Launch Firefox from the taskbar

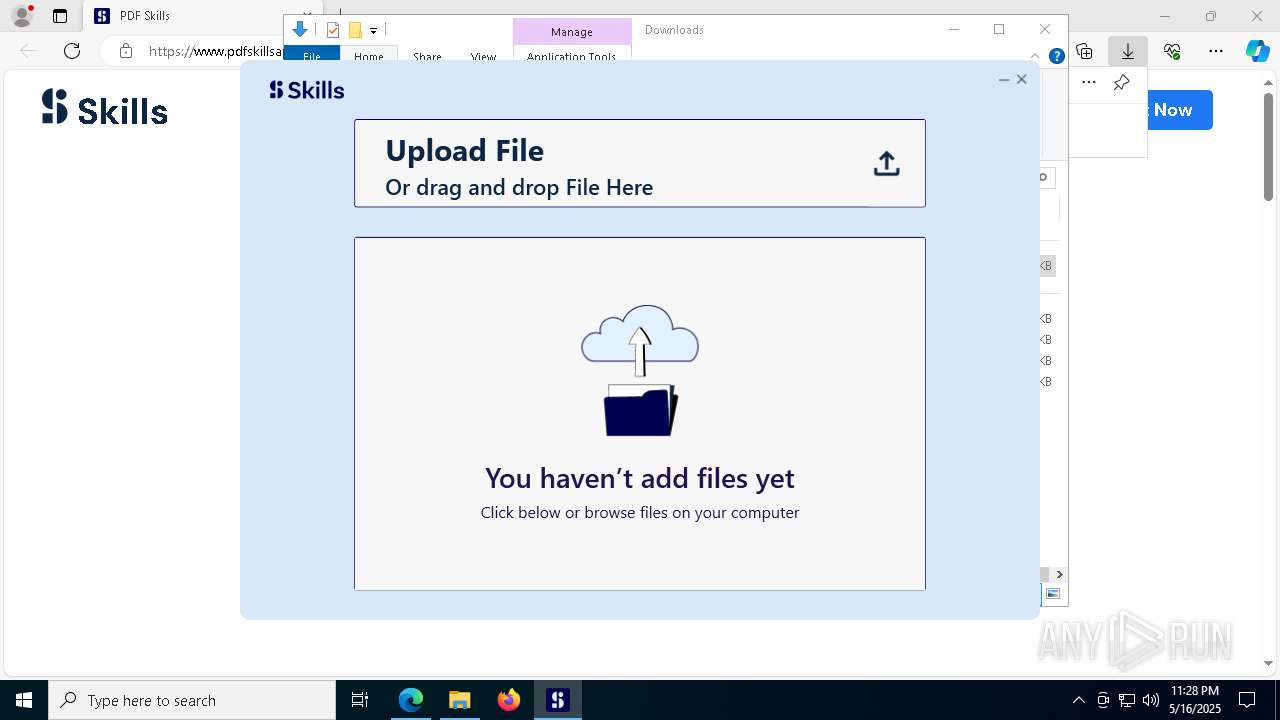click(508, 700)
